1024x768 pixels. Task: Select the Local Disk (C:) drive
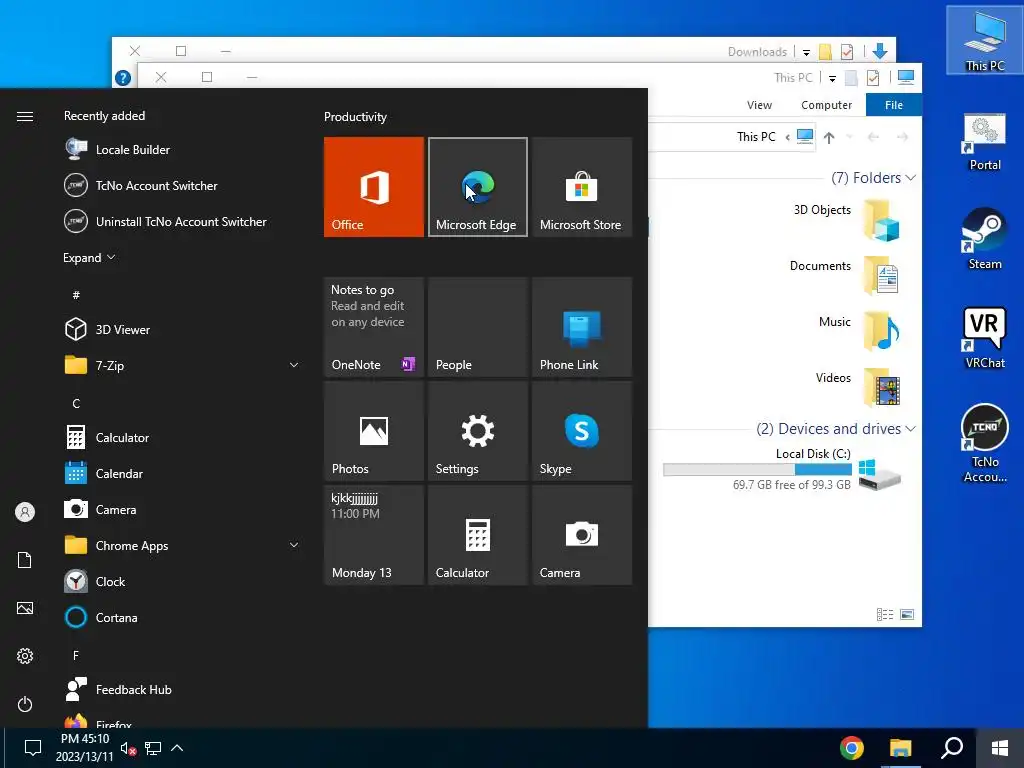click(783, 469)
